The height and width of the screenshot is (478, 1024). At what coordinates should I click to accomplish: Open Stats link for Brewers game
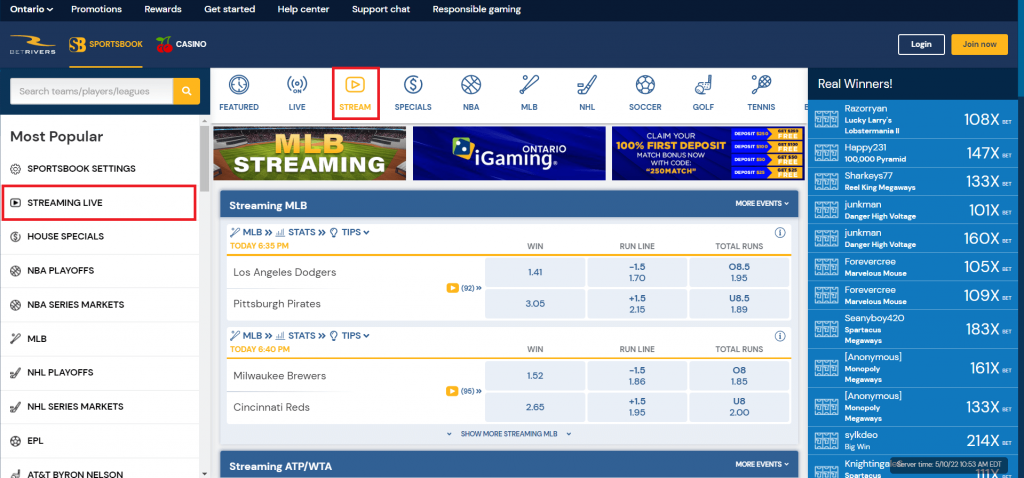pyautogui.click(x=300, y=336)
